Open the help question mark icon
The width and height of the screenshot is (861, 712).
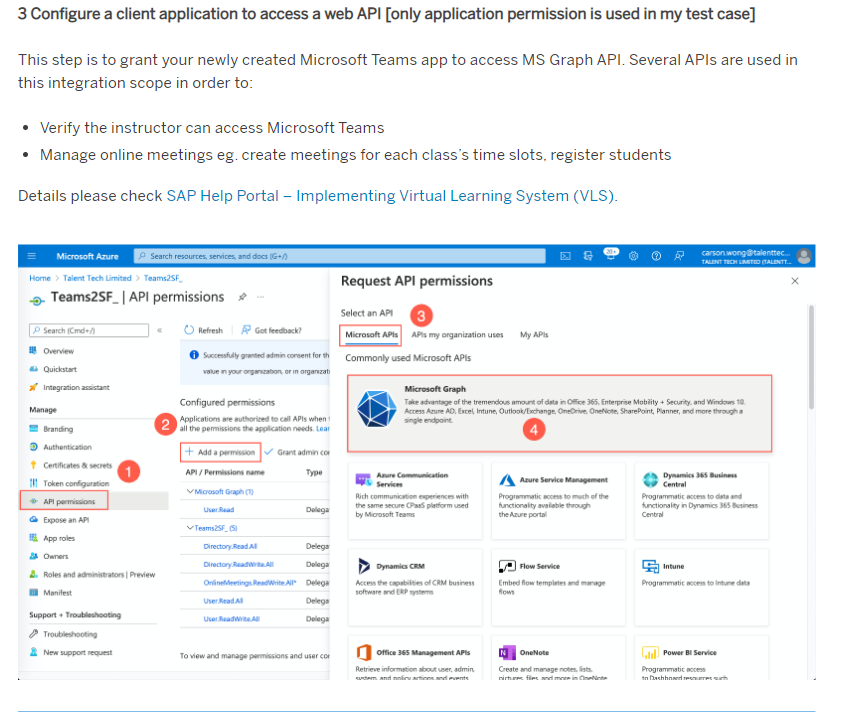point(656,256)
